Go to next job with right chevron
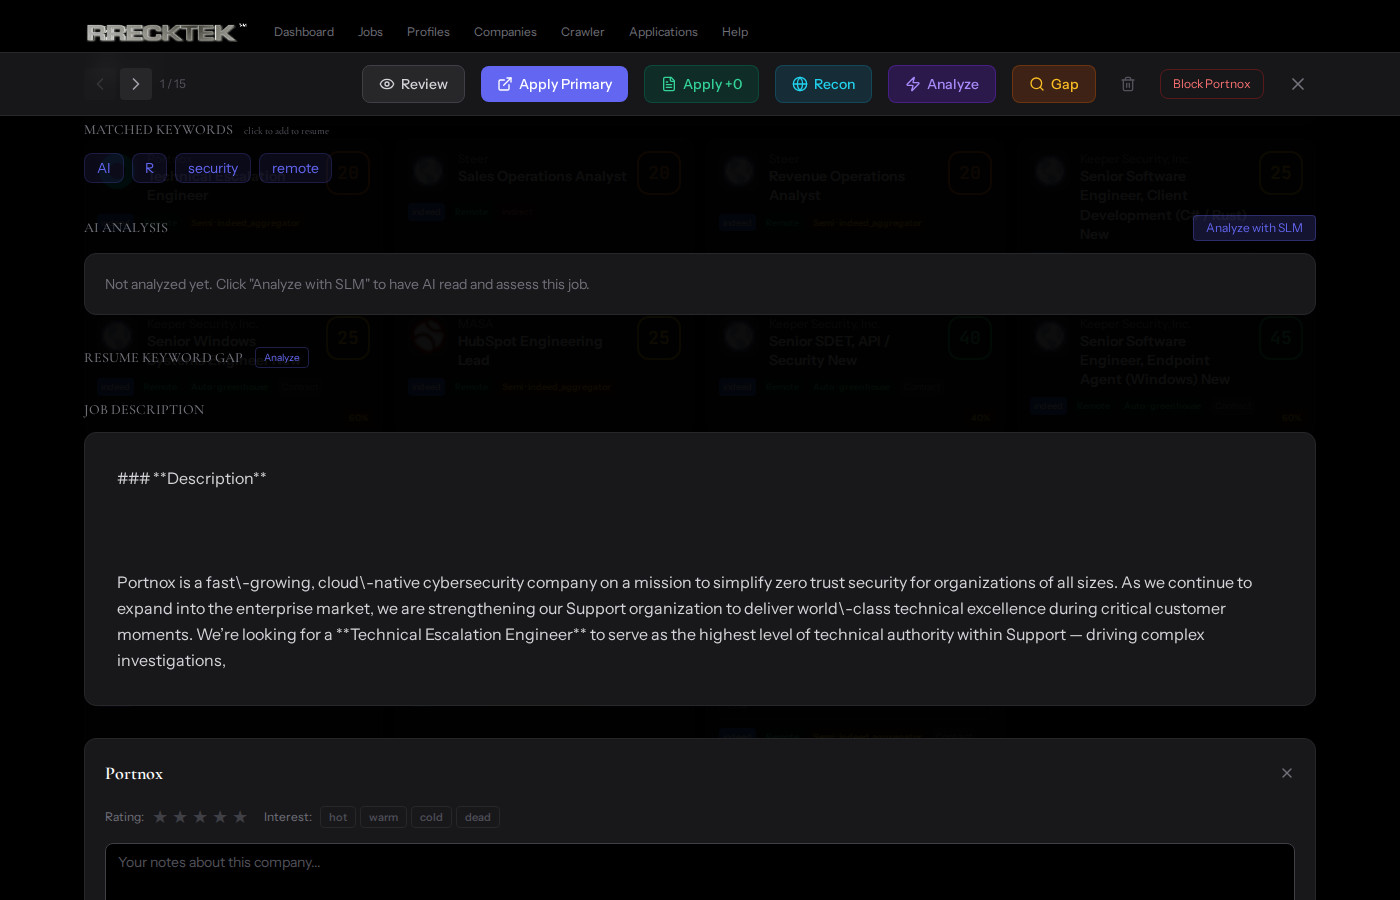This screenshot has width=1400, height=900. [136, 84]
